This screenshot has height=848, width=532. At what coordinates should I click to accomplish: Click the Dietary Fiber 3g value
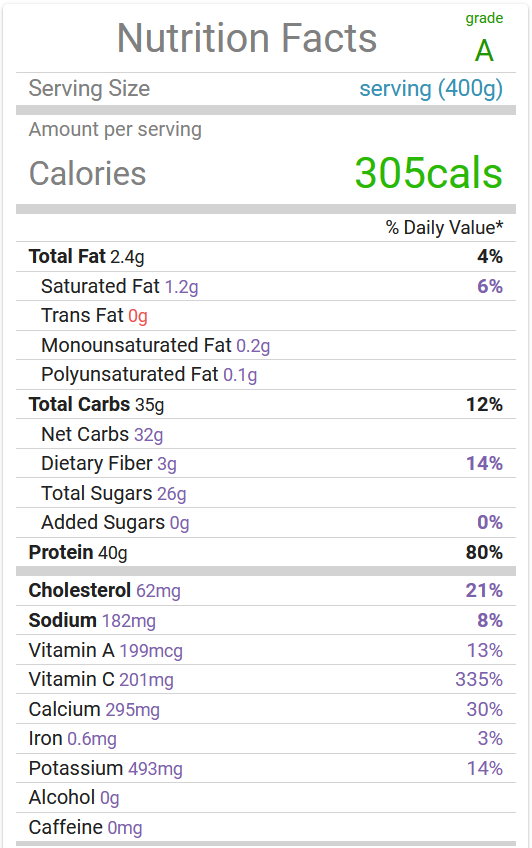[167, 464]
